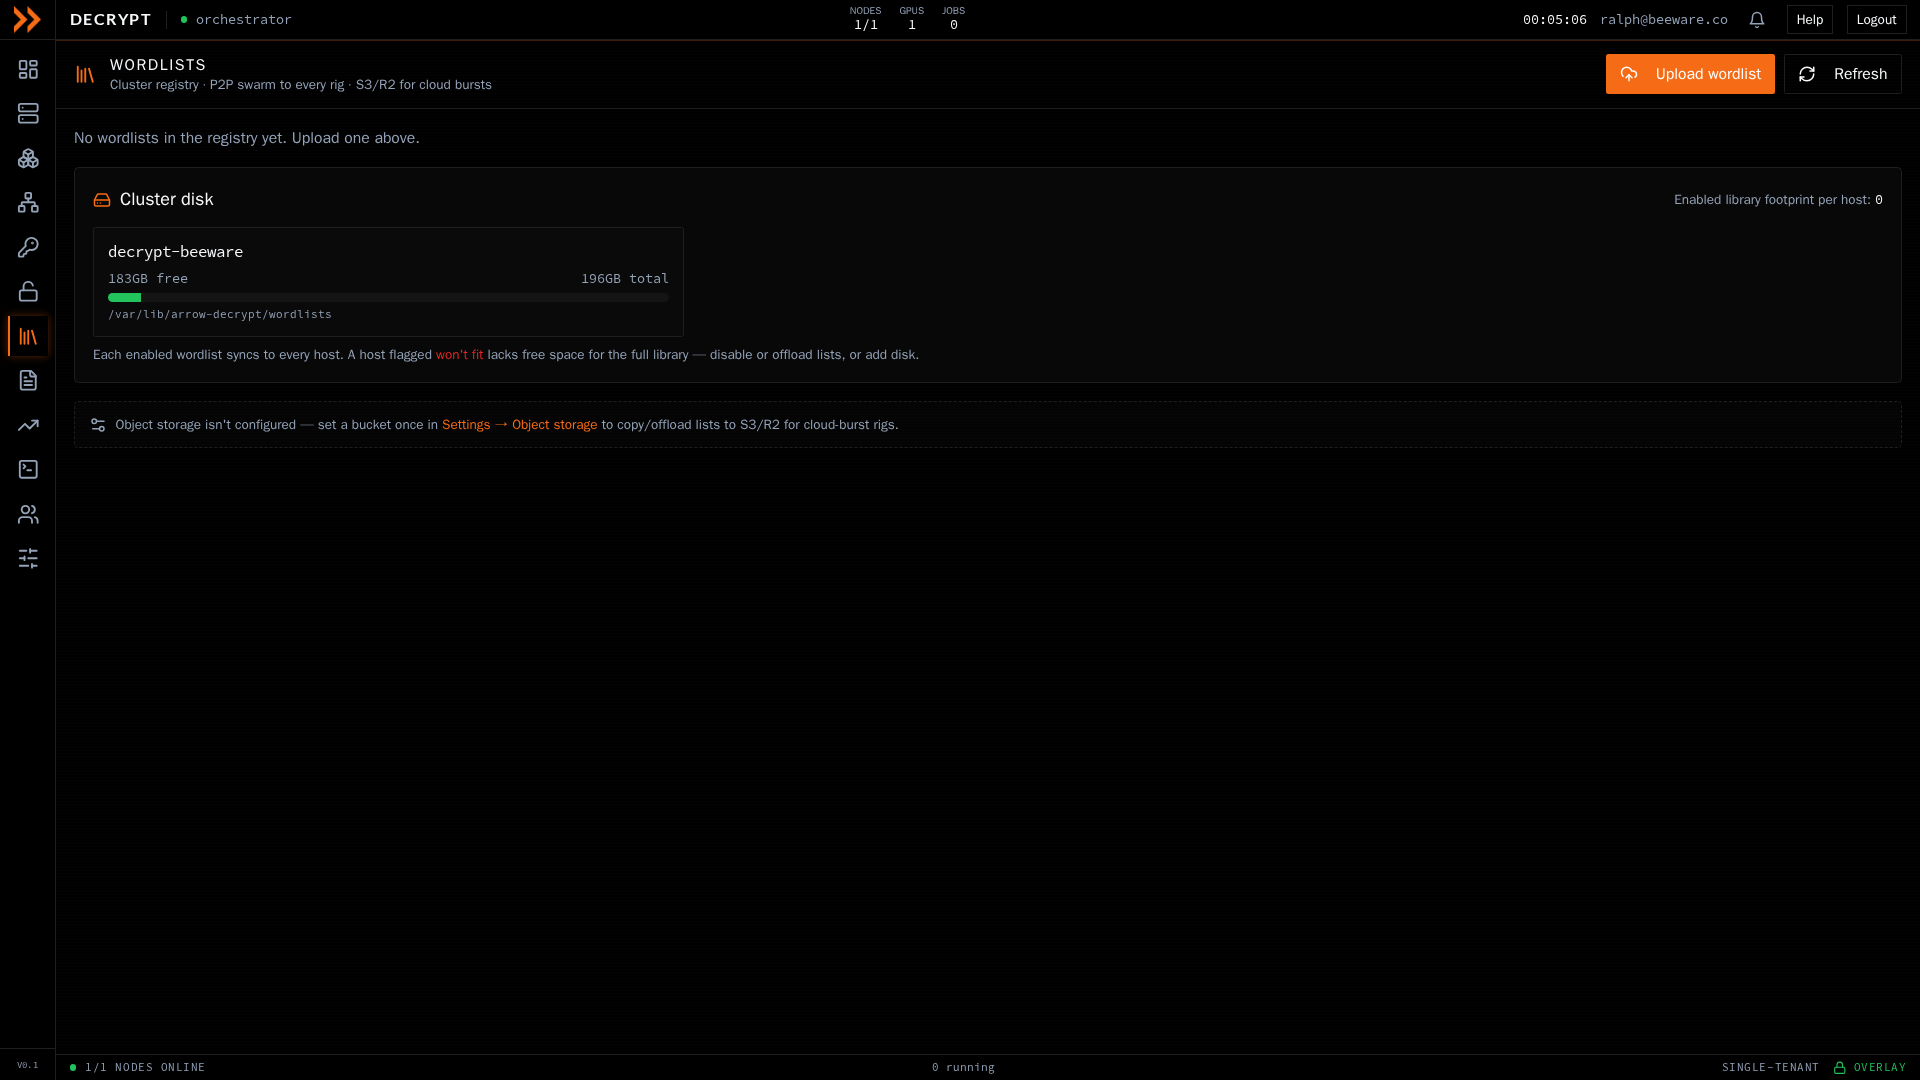Screen dimensions: 1920x1080
Task: Click the orange disk icon by Cluster disk
Action: 102,200
